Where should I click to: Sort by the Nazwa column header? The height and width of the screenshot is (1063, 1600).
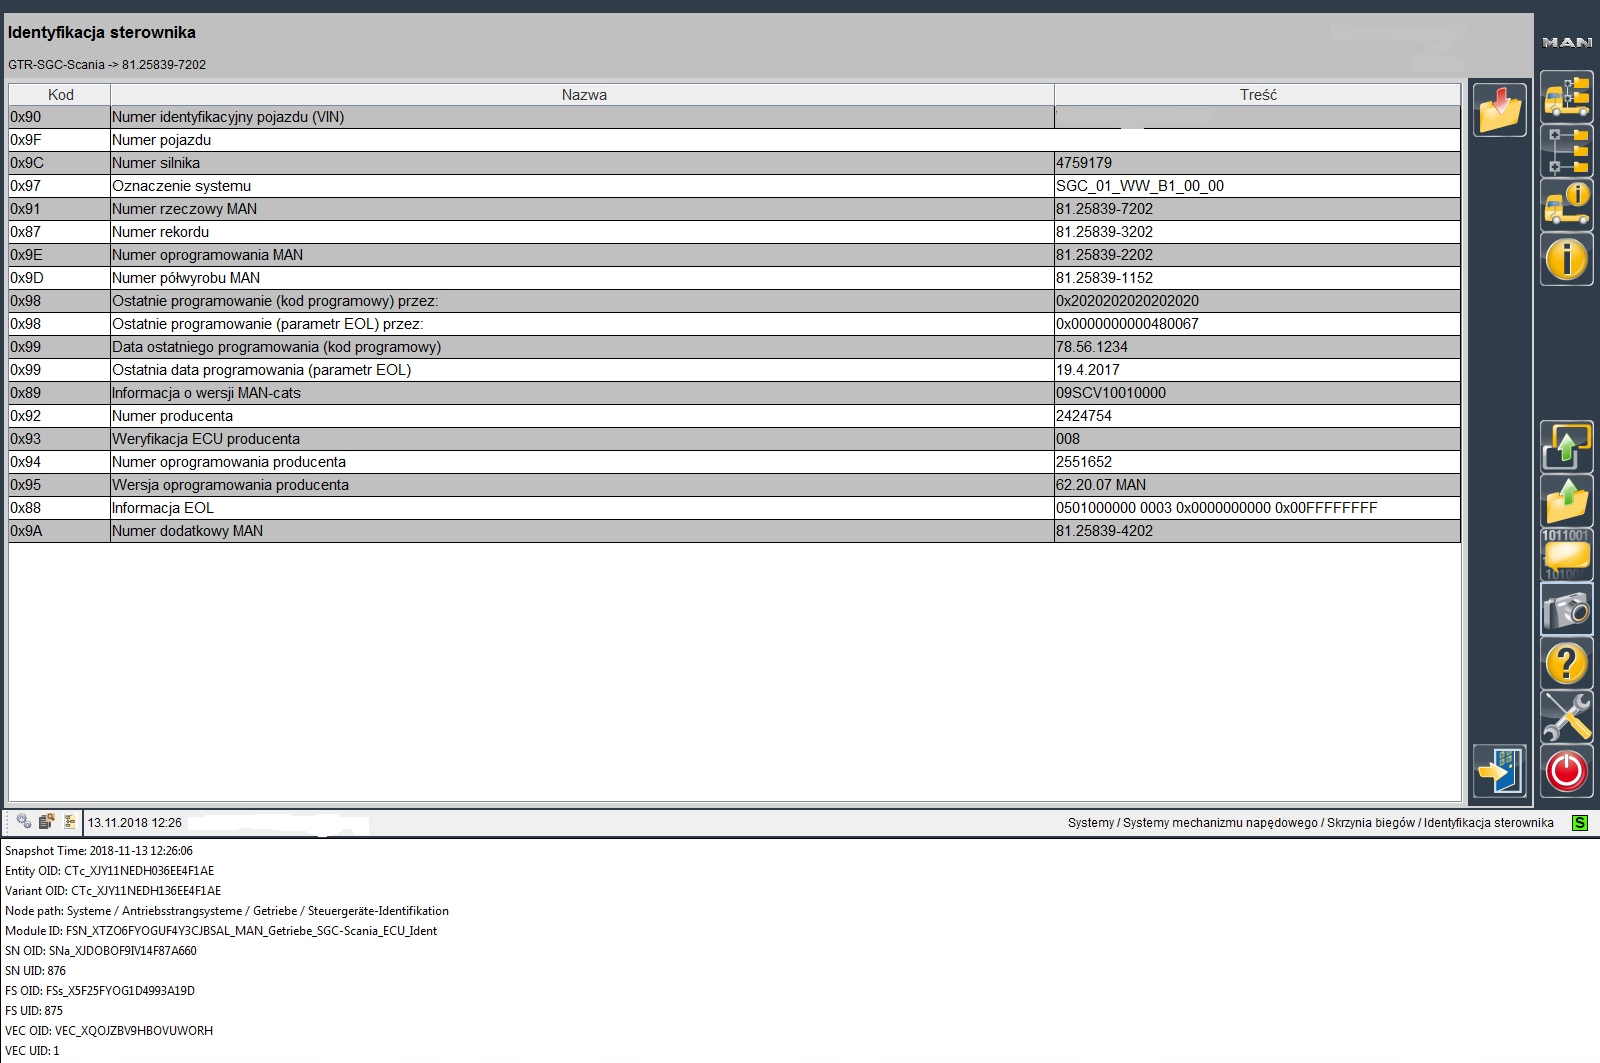point(583,95)
